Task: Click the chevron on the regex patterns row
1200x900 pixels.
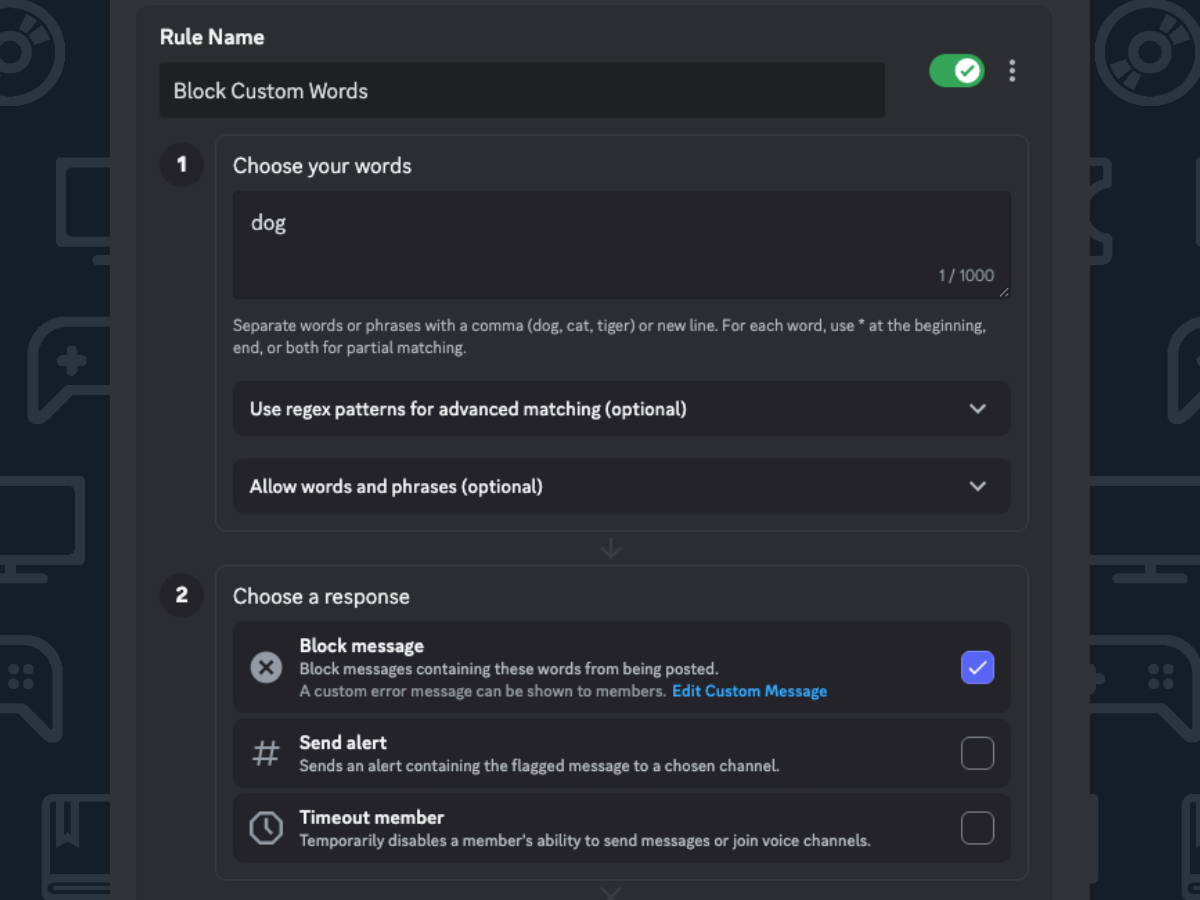Action: (978, 409)
